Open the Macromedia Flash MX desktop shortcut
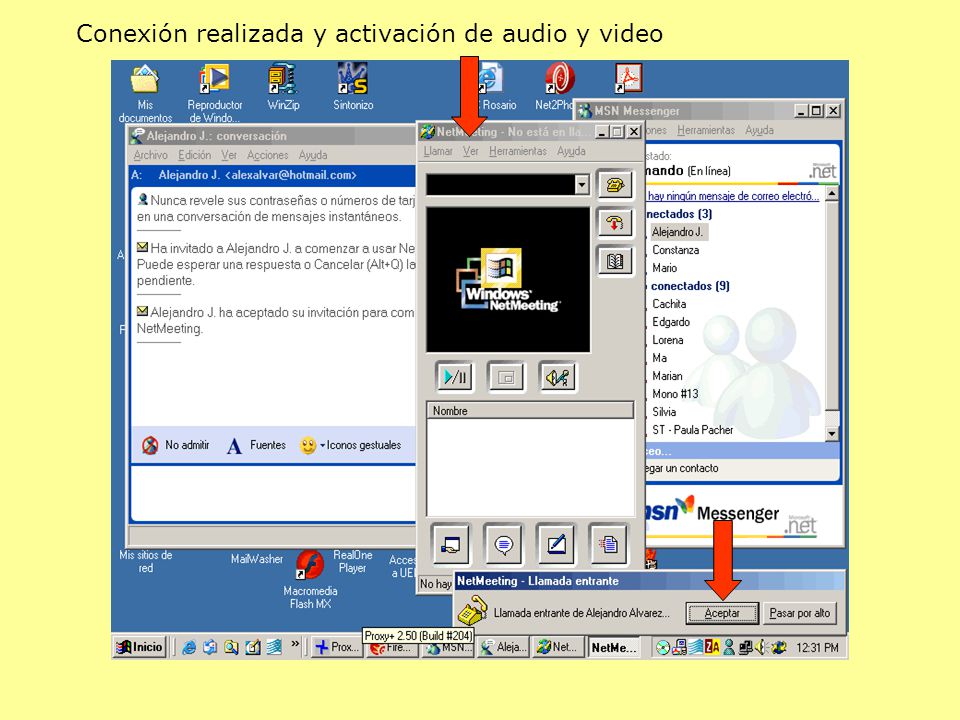 (x=310, y=580)
